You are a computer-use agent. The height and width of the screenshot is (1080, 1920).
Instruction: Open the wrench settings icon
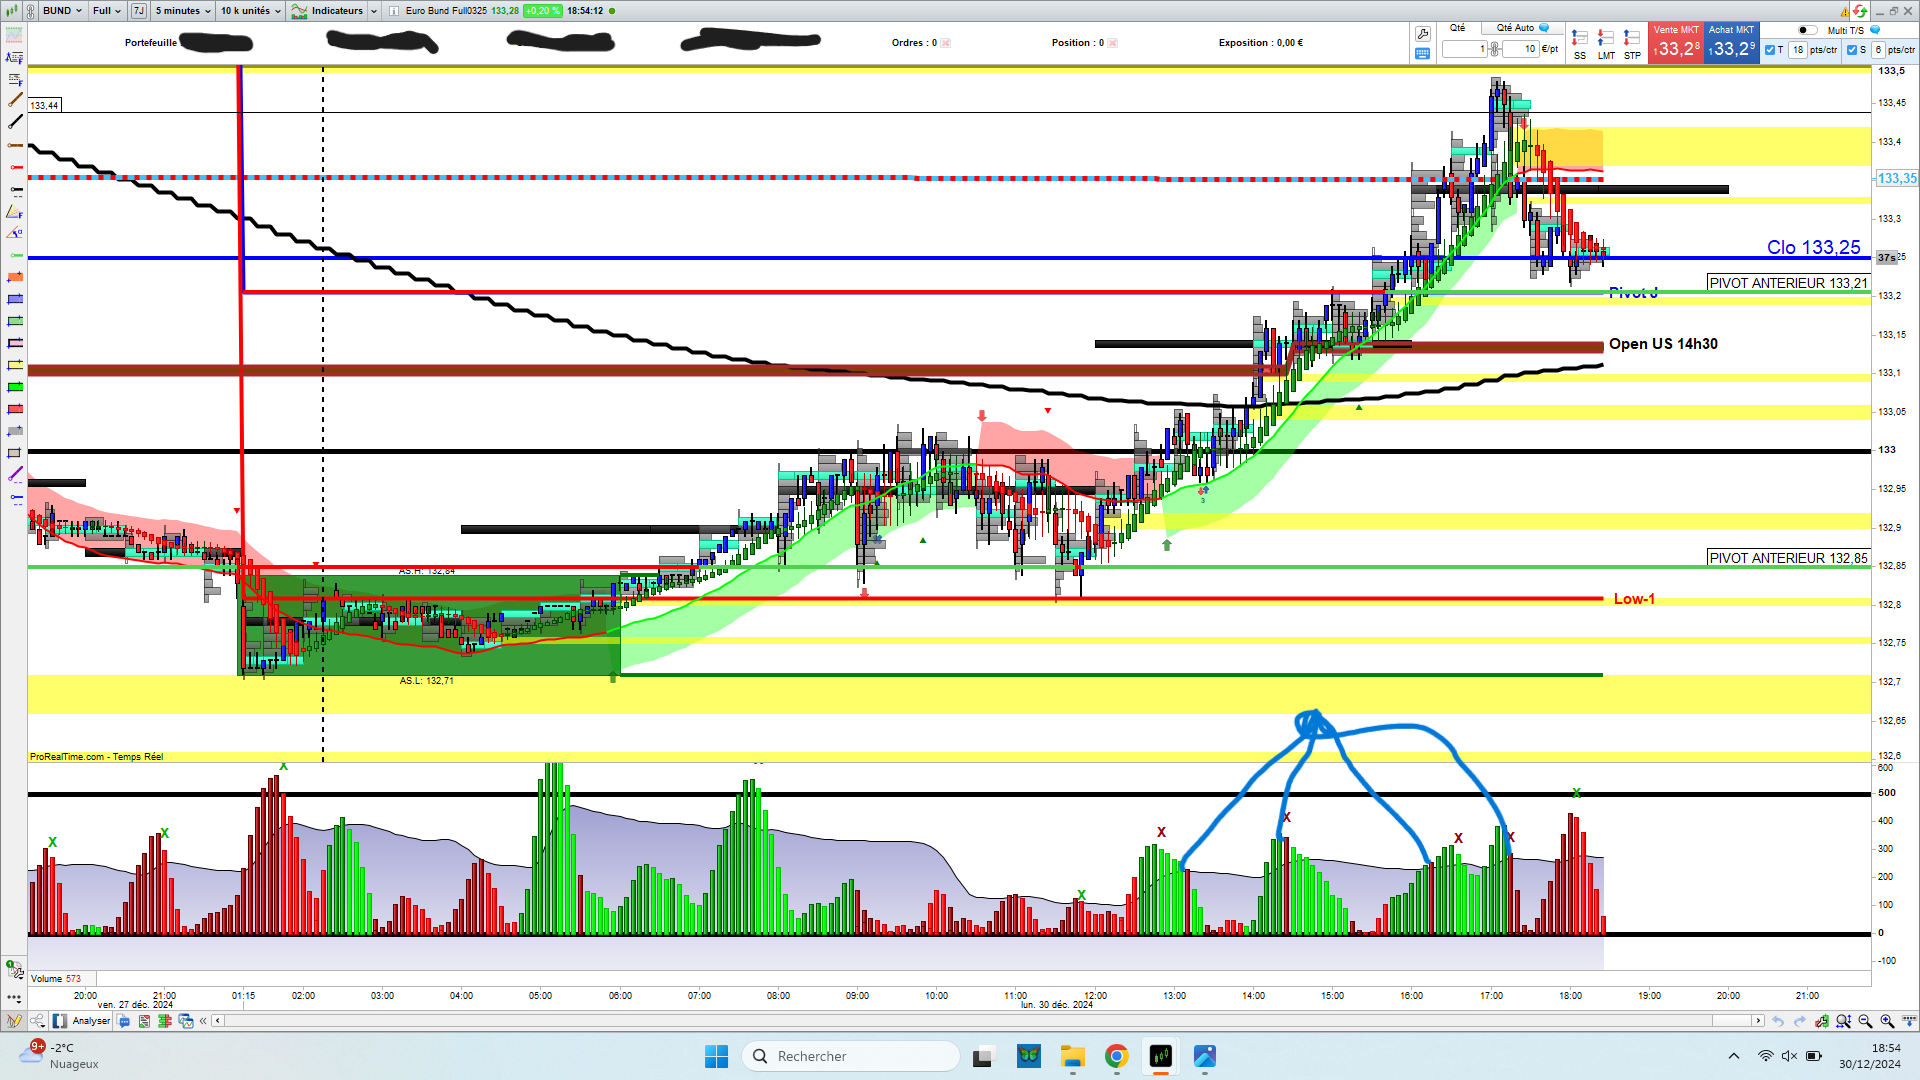[1422, 34]
